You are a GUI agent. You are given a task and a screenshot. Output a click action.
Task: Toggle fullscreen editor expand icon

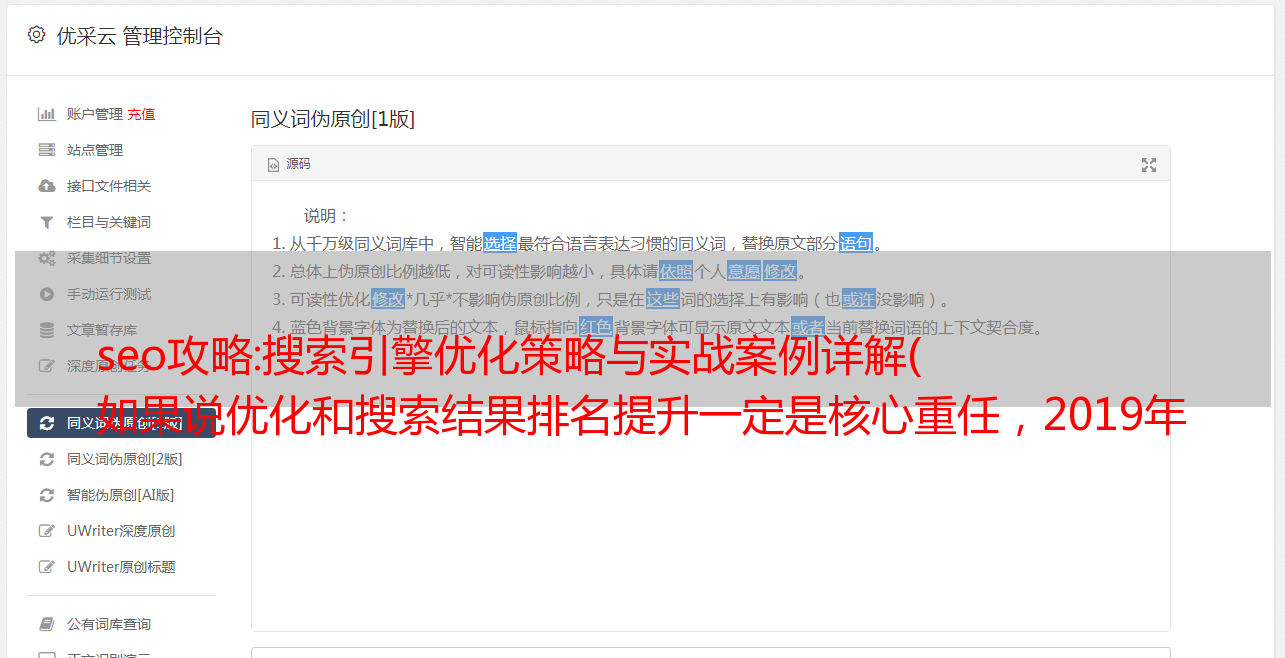click(1149, 165)
